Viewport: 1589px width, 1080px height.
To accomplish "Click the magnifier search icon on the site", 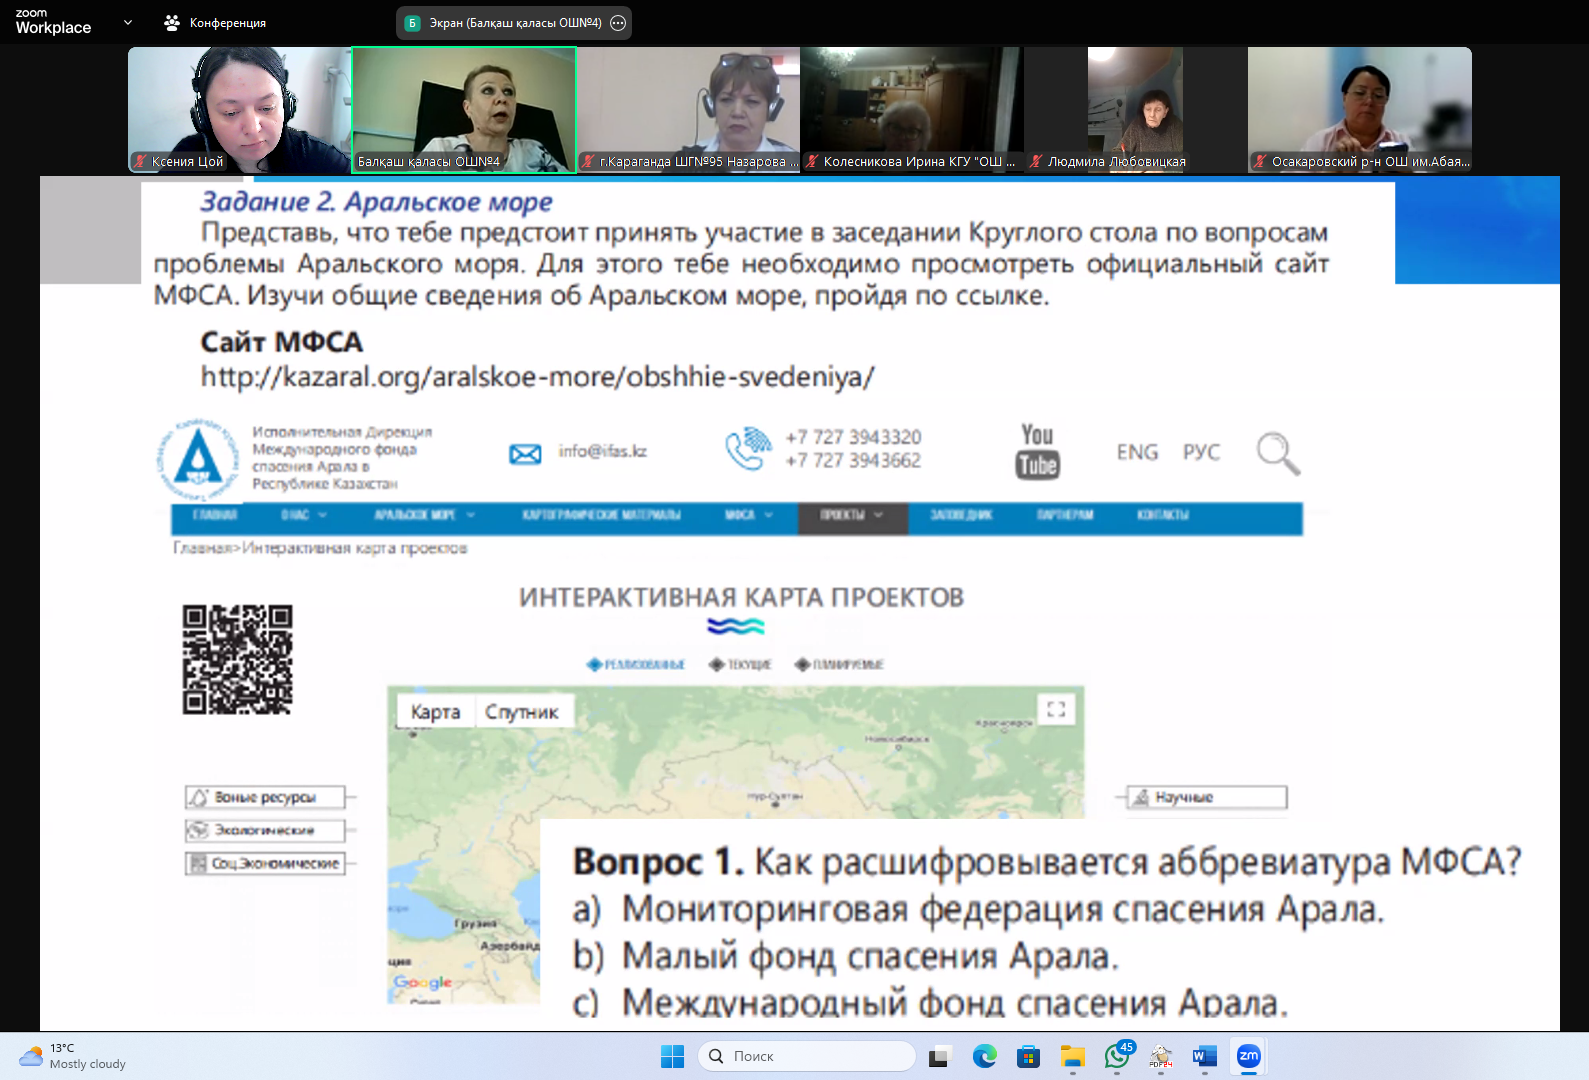I will pyautogui.click(x=1277, y=453).
